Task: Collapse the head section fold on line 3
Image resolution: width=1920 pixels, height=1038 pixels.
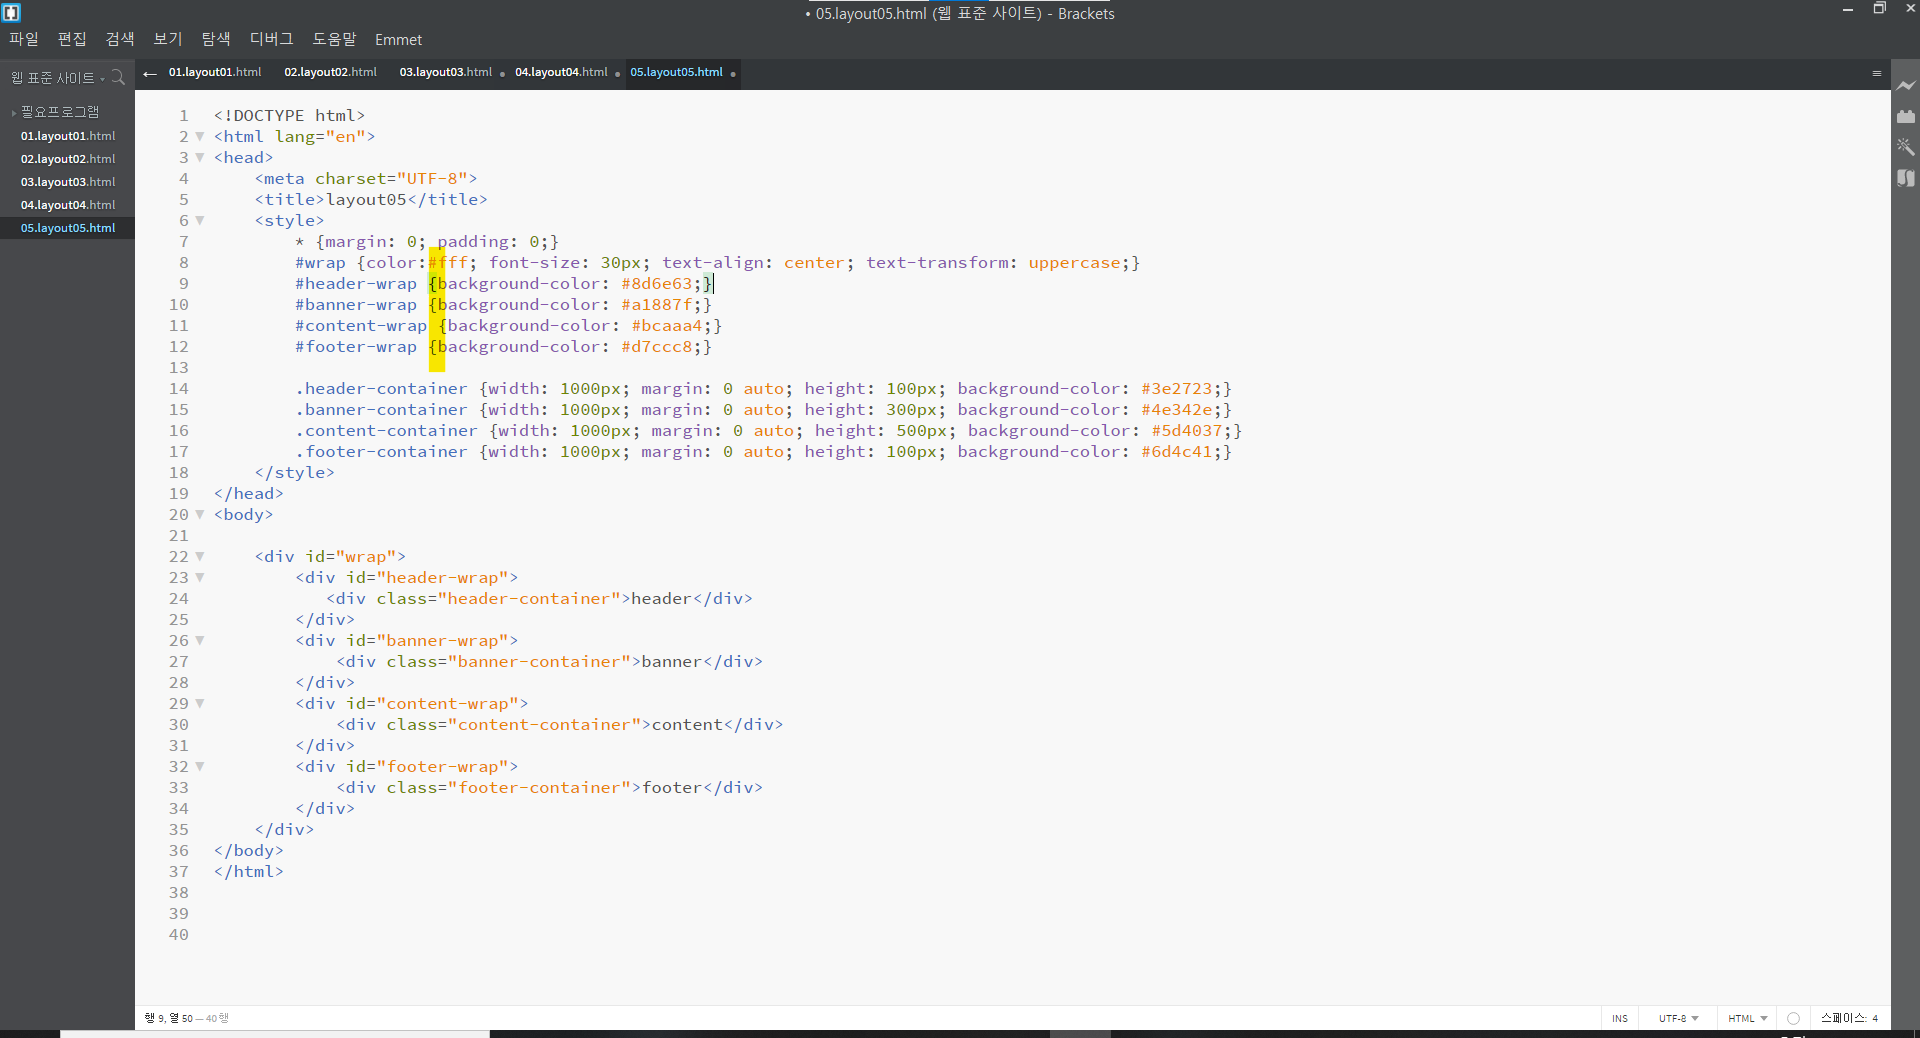Action: coord(200,158)
